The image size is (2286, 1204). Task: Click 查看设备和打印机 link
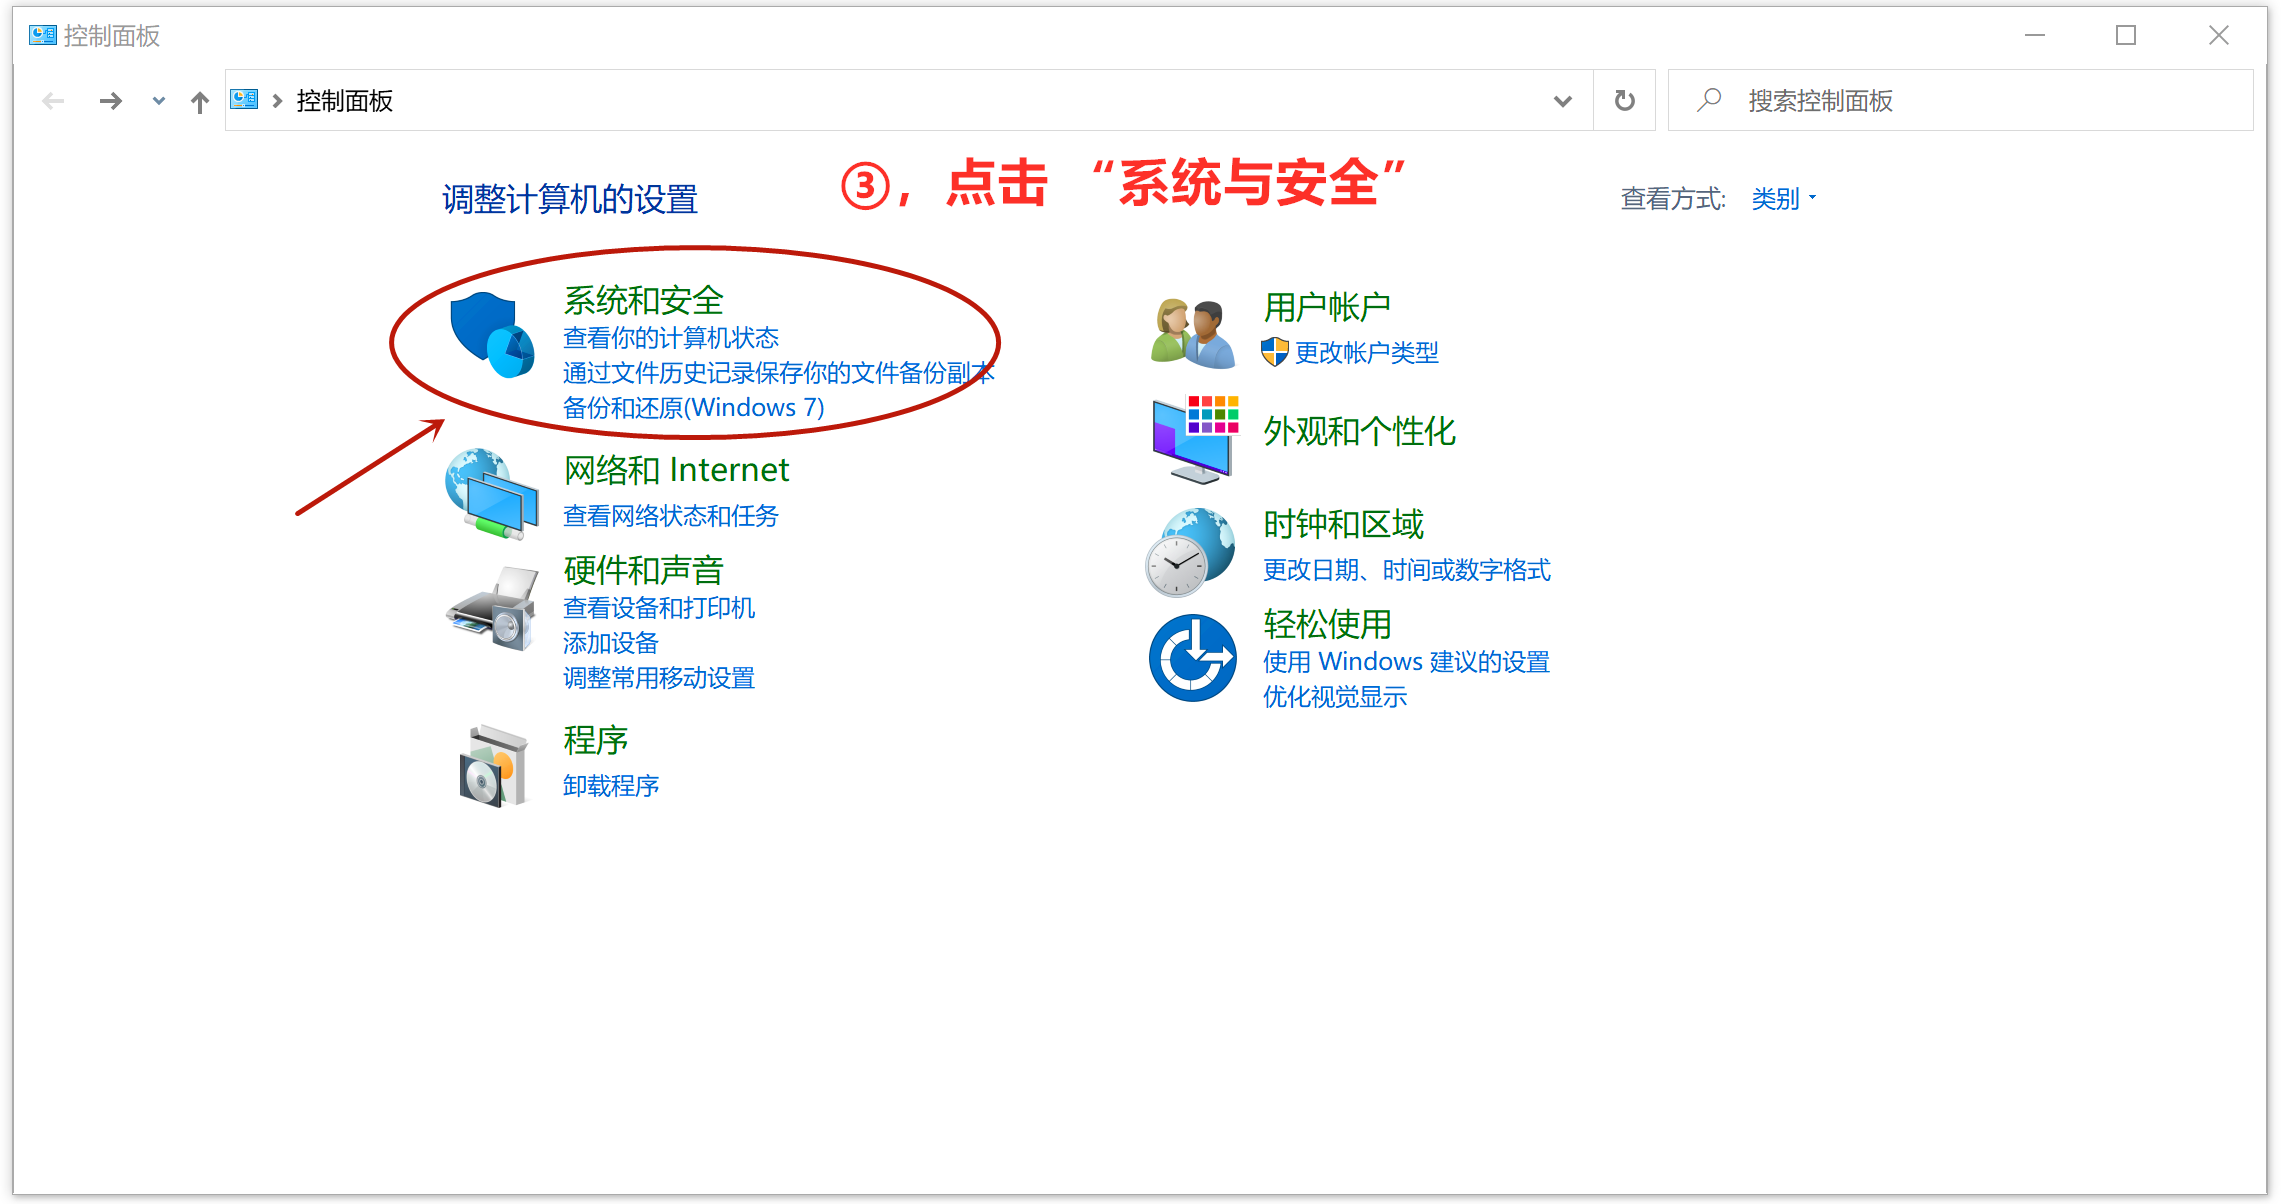coord(658,608)
